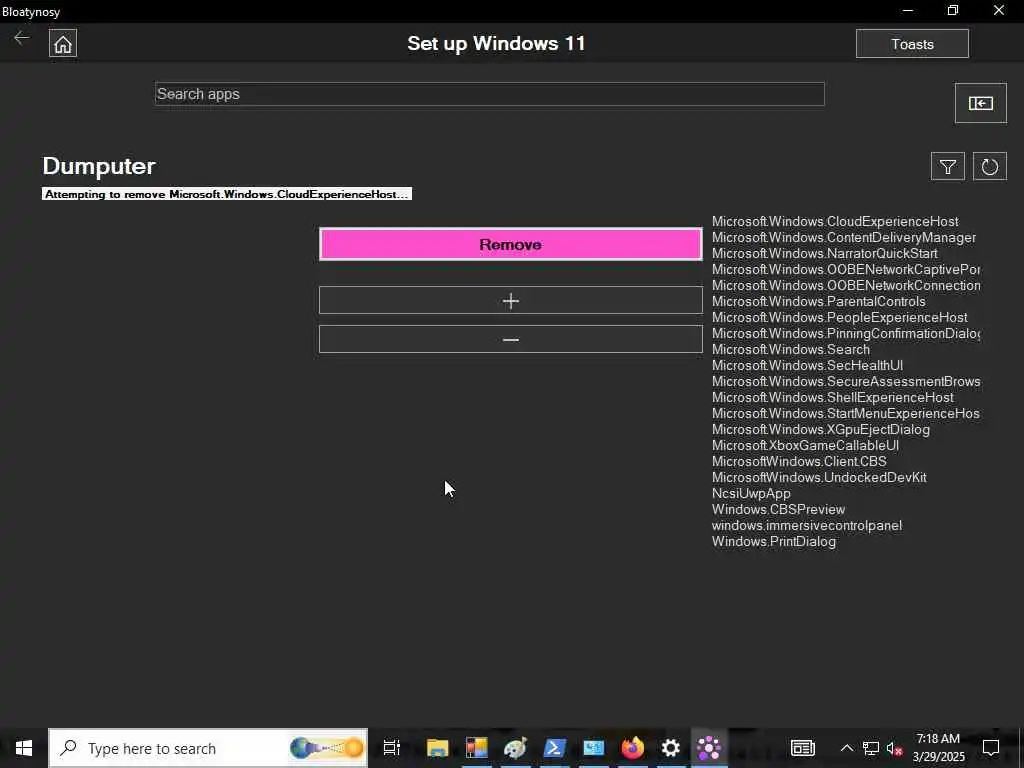
Task: Focus the Search apps field
Action: [489, 94]
